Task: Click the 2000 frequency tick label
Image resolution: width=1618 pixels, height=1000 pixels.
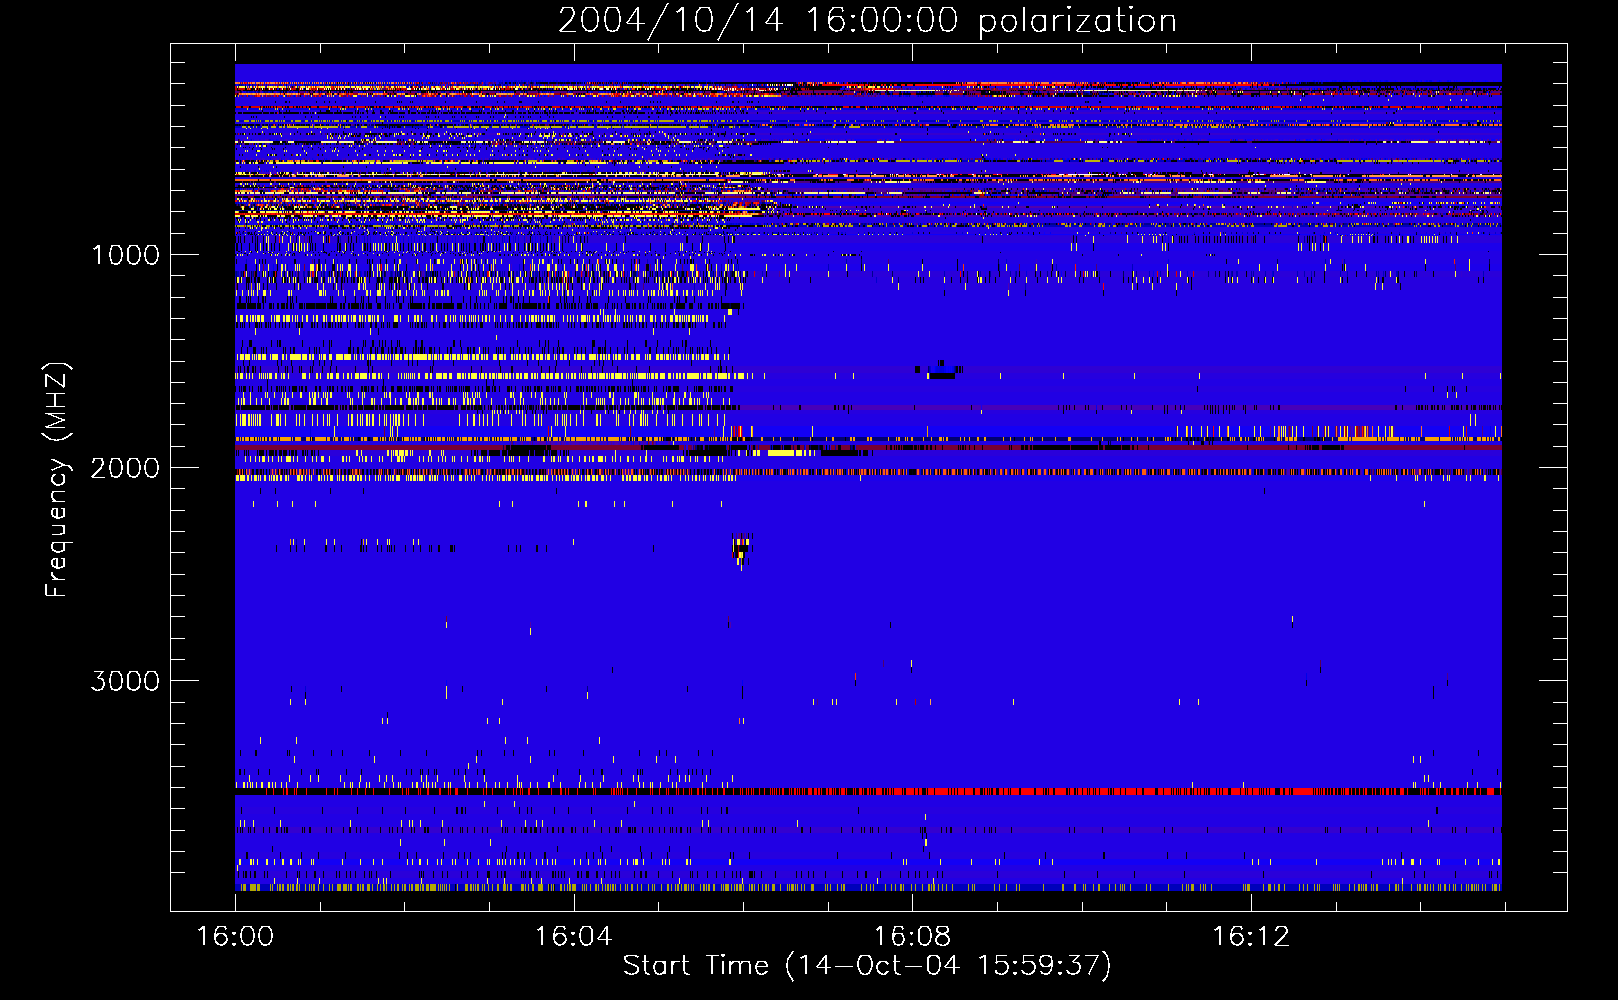Action: 125,468
